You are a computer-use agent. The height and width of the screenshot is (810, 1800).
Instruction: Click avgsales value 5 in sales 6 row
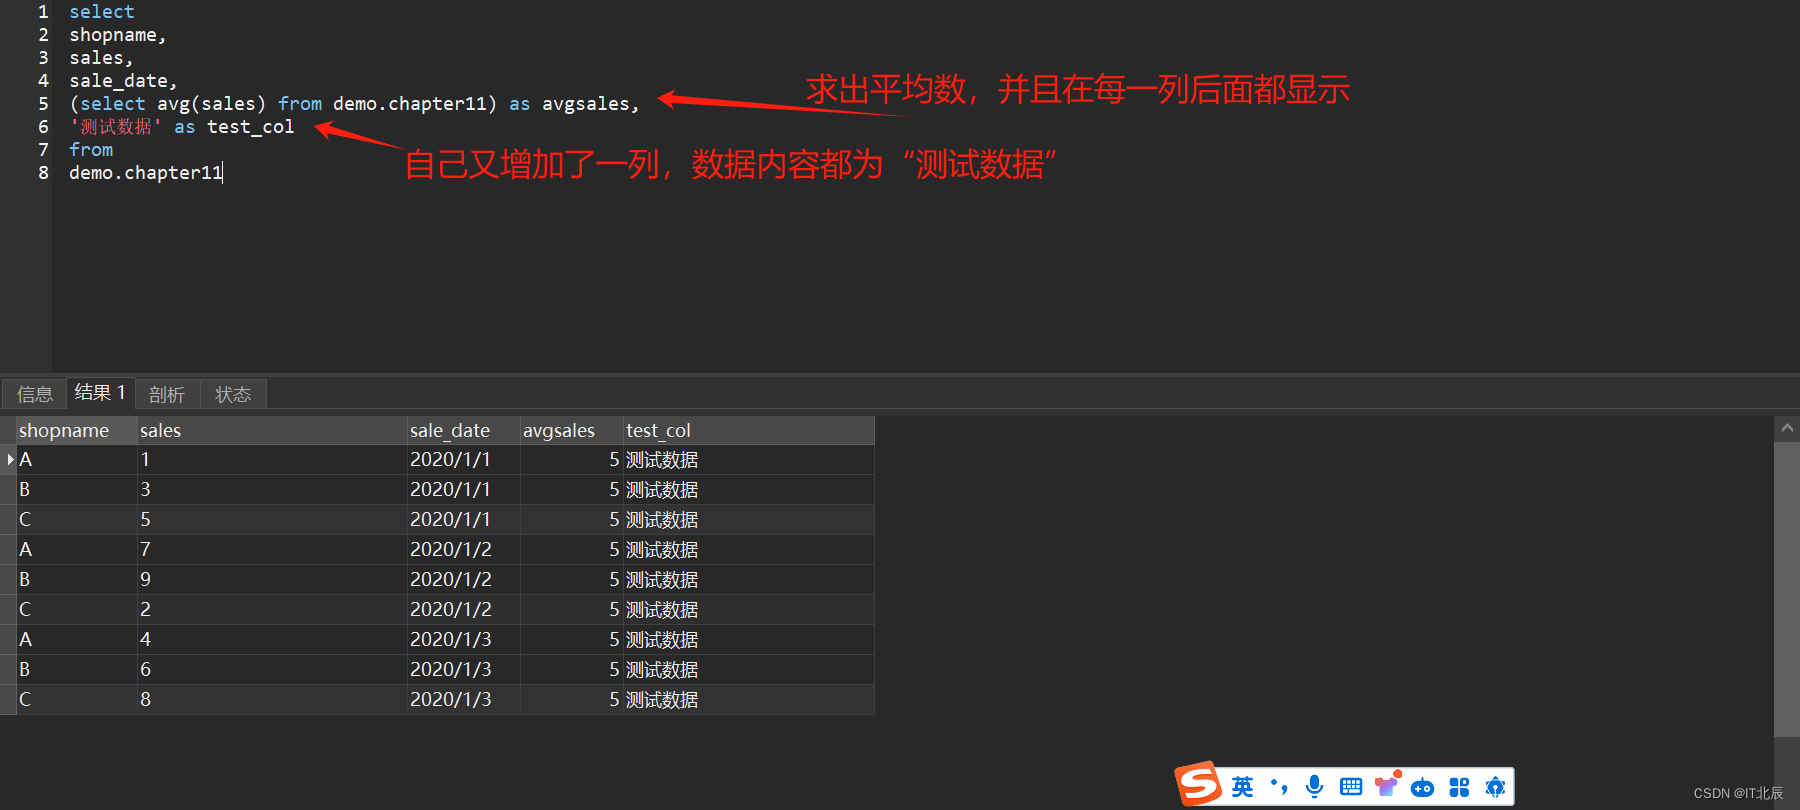572,669
